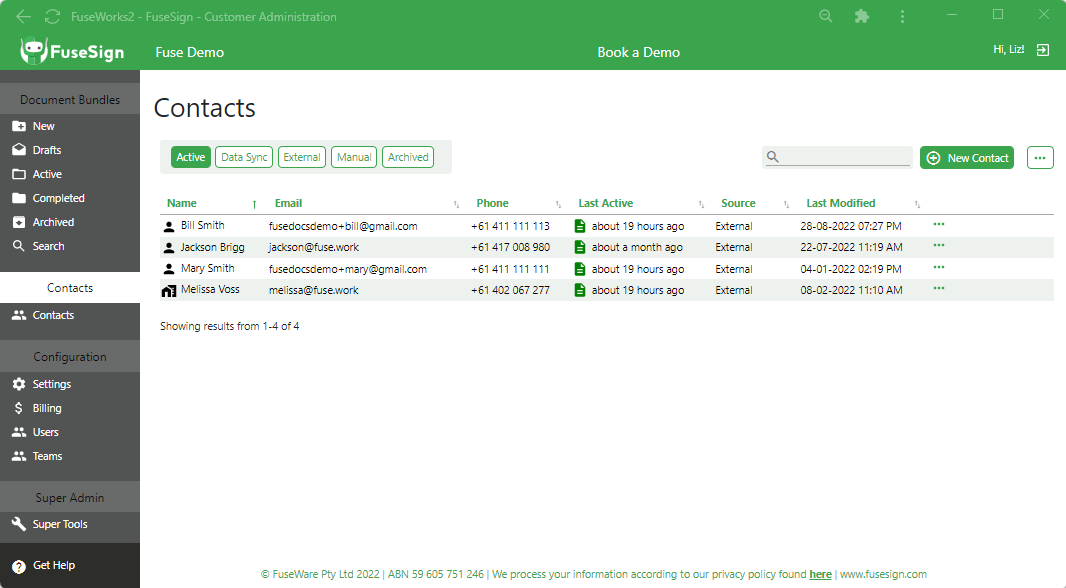Click Get Help at the sidebar bottom
The height and width of the screenshot is (588, 1066).
coord(44,566)
